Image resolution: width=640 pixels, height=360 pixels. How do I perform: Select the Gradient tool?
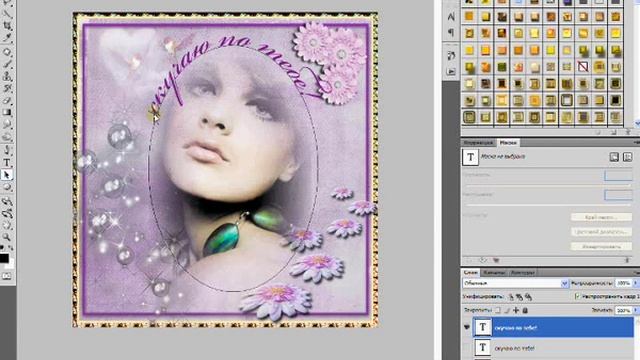[x=7, y=112]
